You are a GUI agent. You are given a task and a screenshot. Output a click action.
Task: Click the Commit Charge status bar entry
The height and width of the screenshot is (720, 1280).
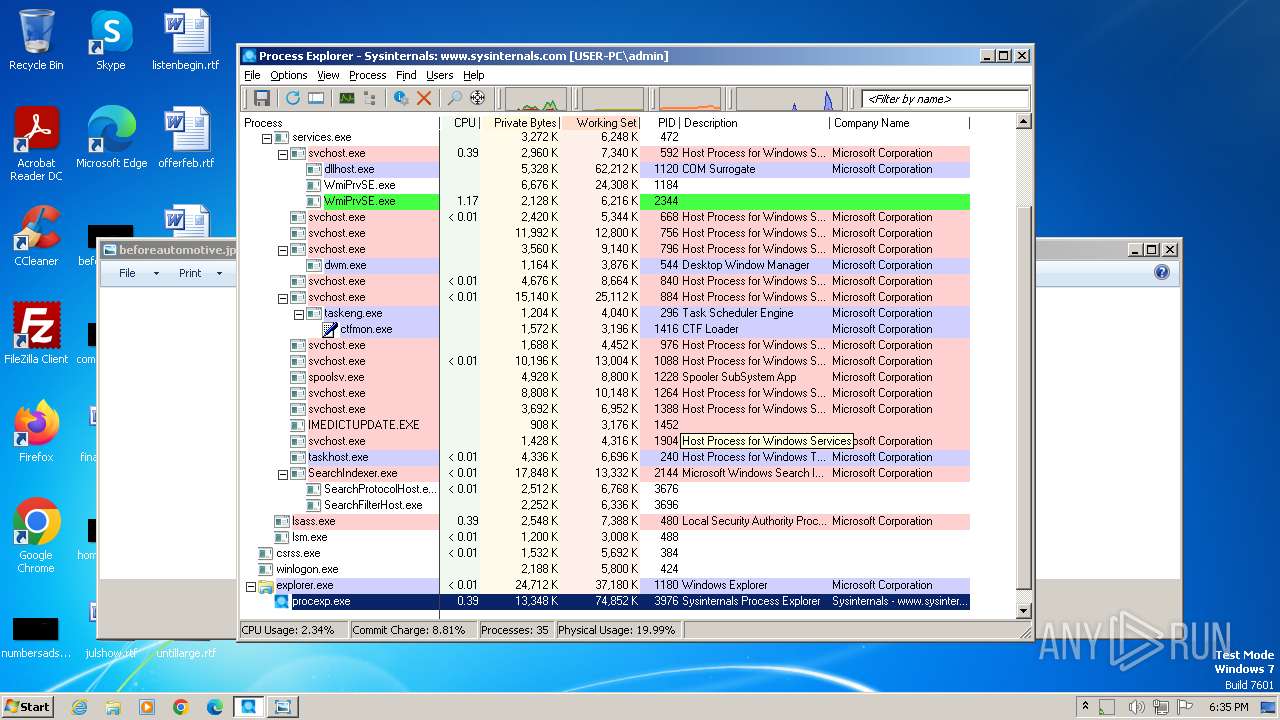412,630
